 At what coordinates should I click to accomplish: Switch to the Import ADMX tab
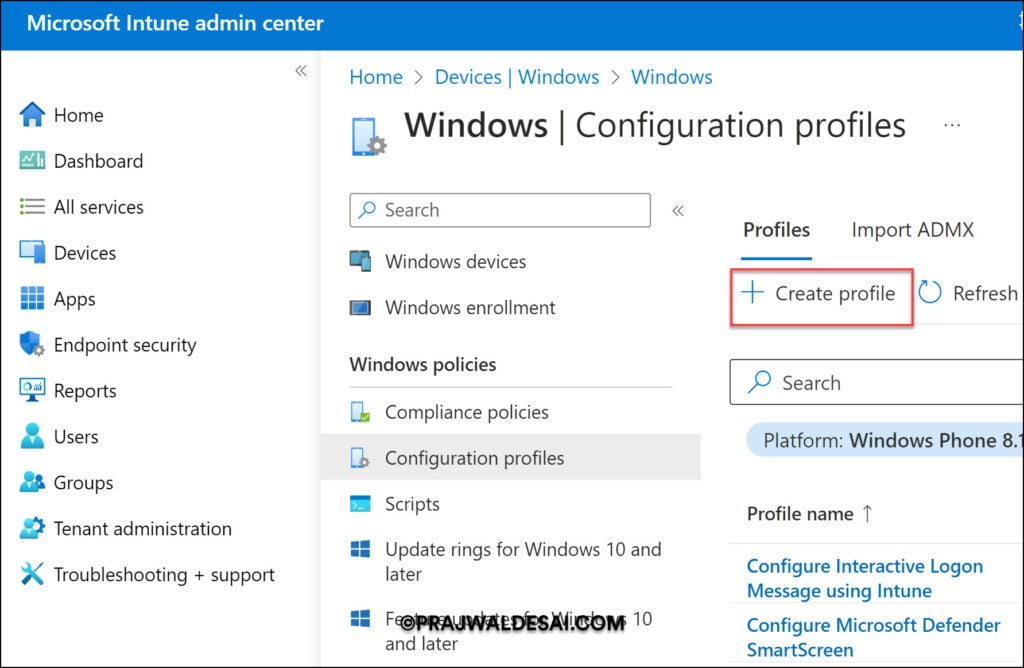[x=912, y=230]
